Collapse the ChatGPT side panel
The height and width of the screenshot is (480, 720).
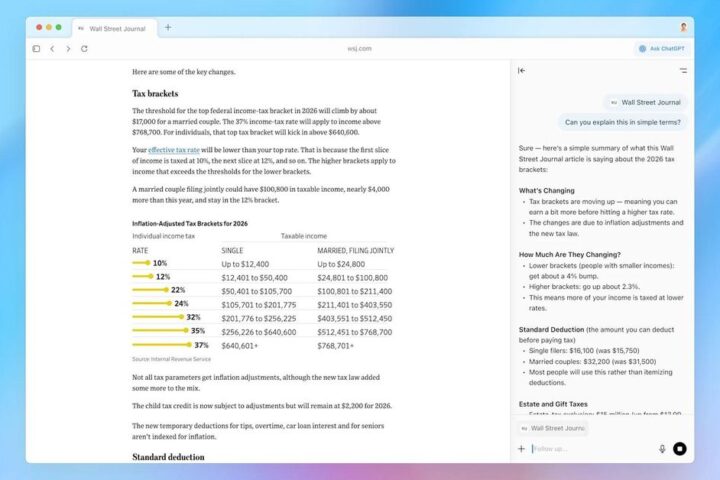(521, 71)
